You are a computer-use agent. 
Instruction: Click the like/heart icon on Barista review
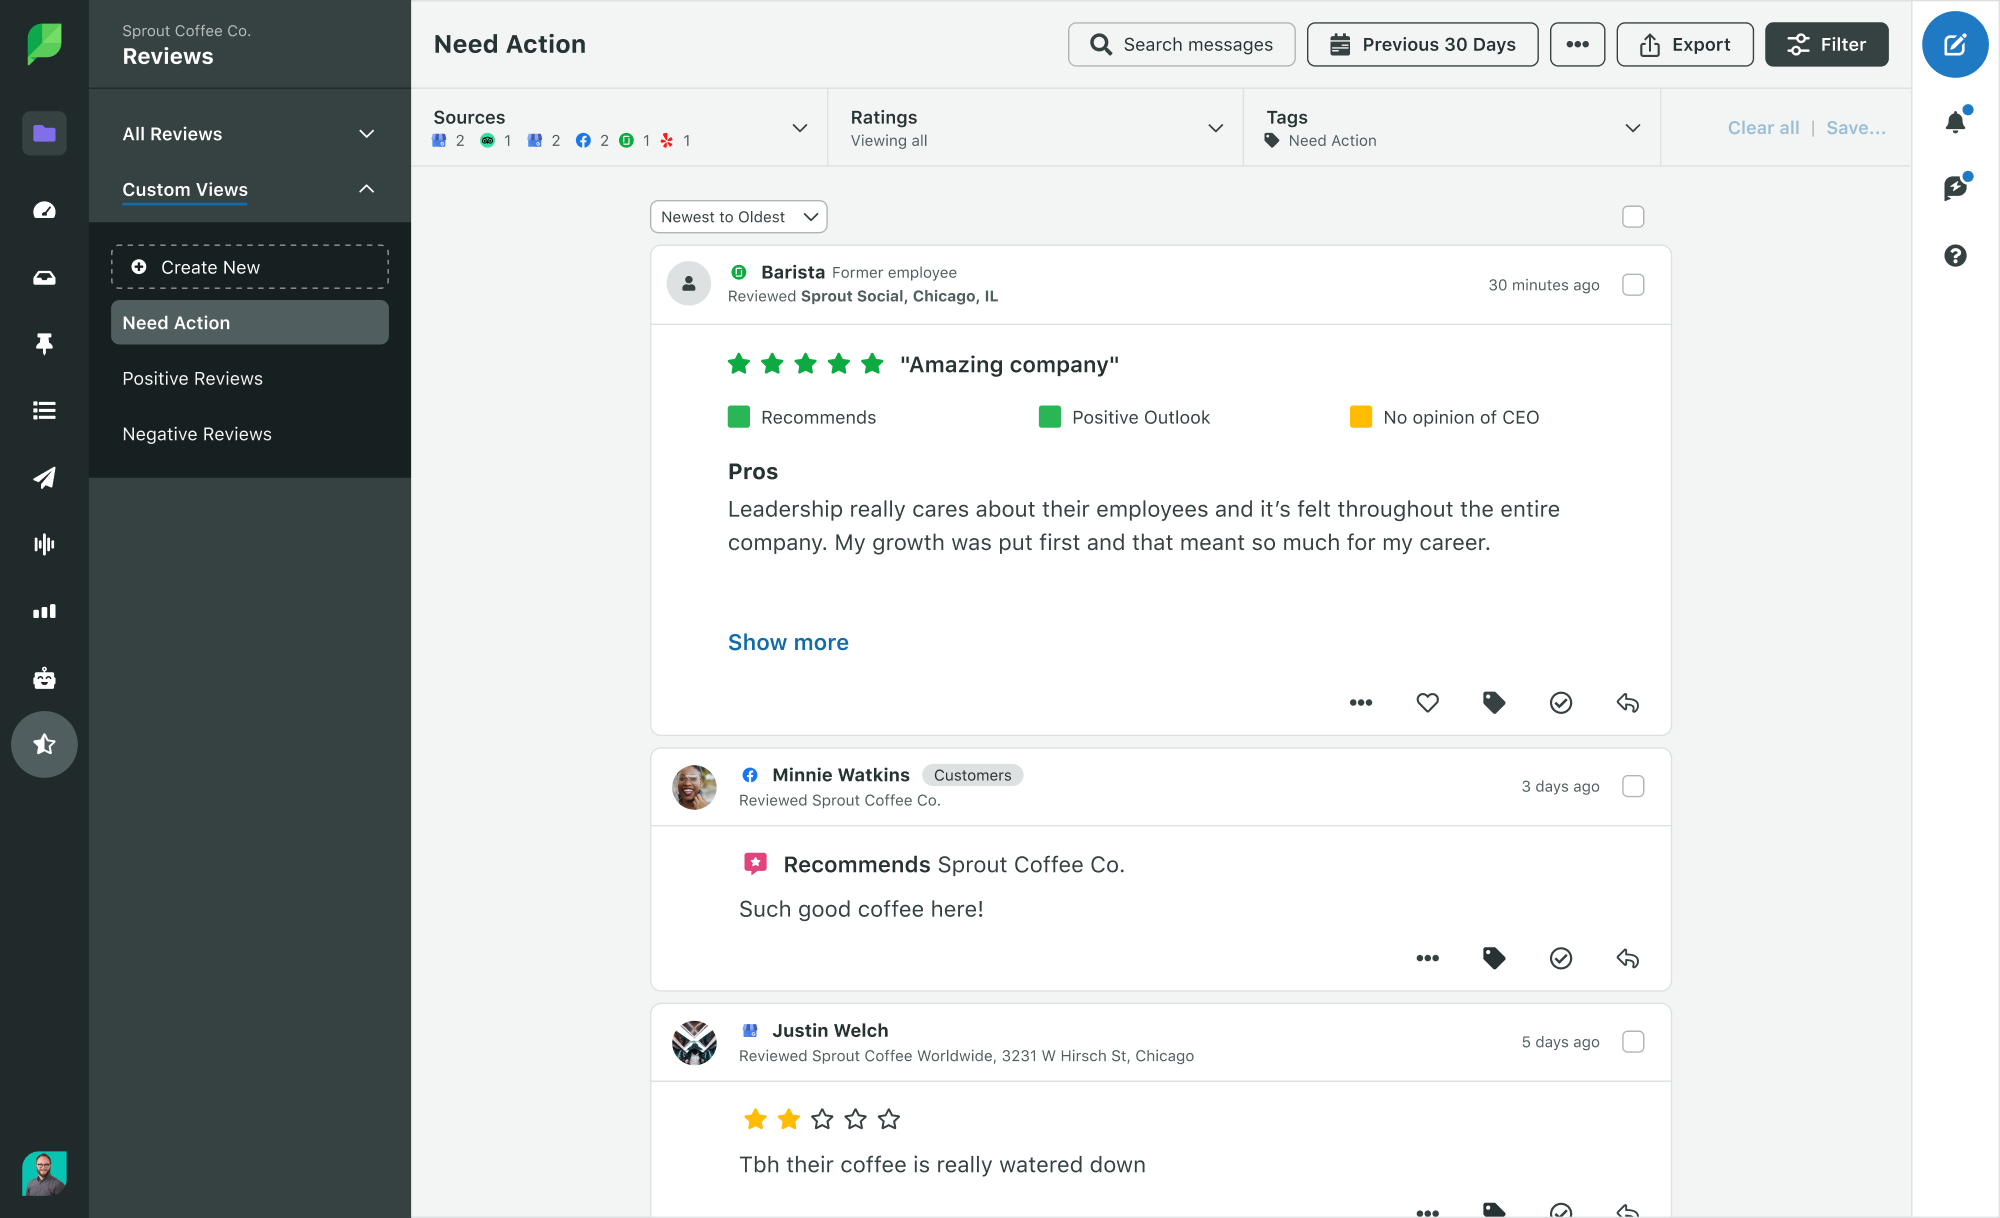(x=1427, y=701)
